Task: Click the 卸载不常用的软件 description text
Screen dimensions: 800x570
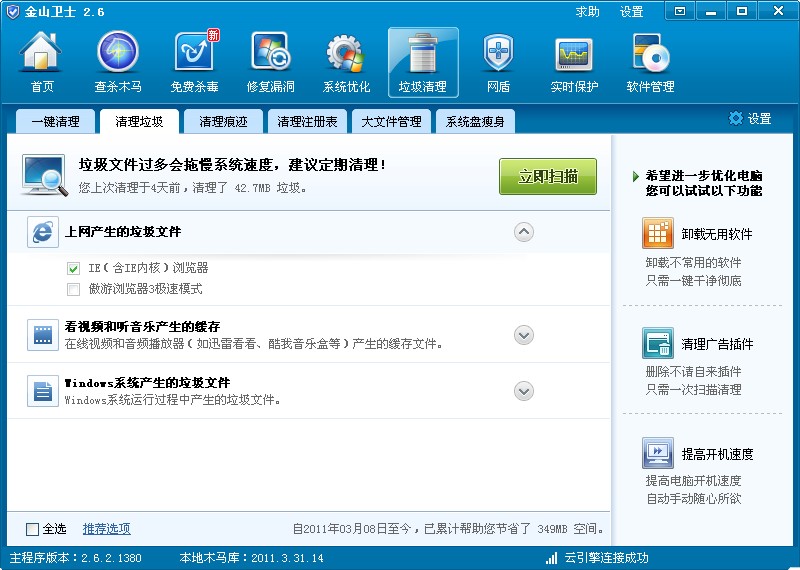Action: (693, 263)
